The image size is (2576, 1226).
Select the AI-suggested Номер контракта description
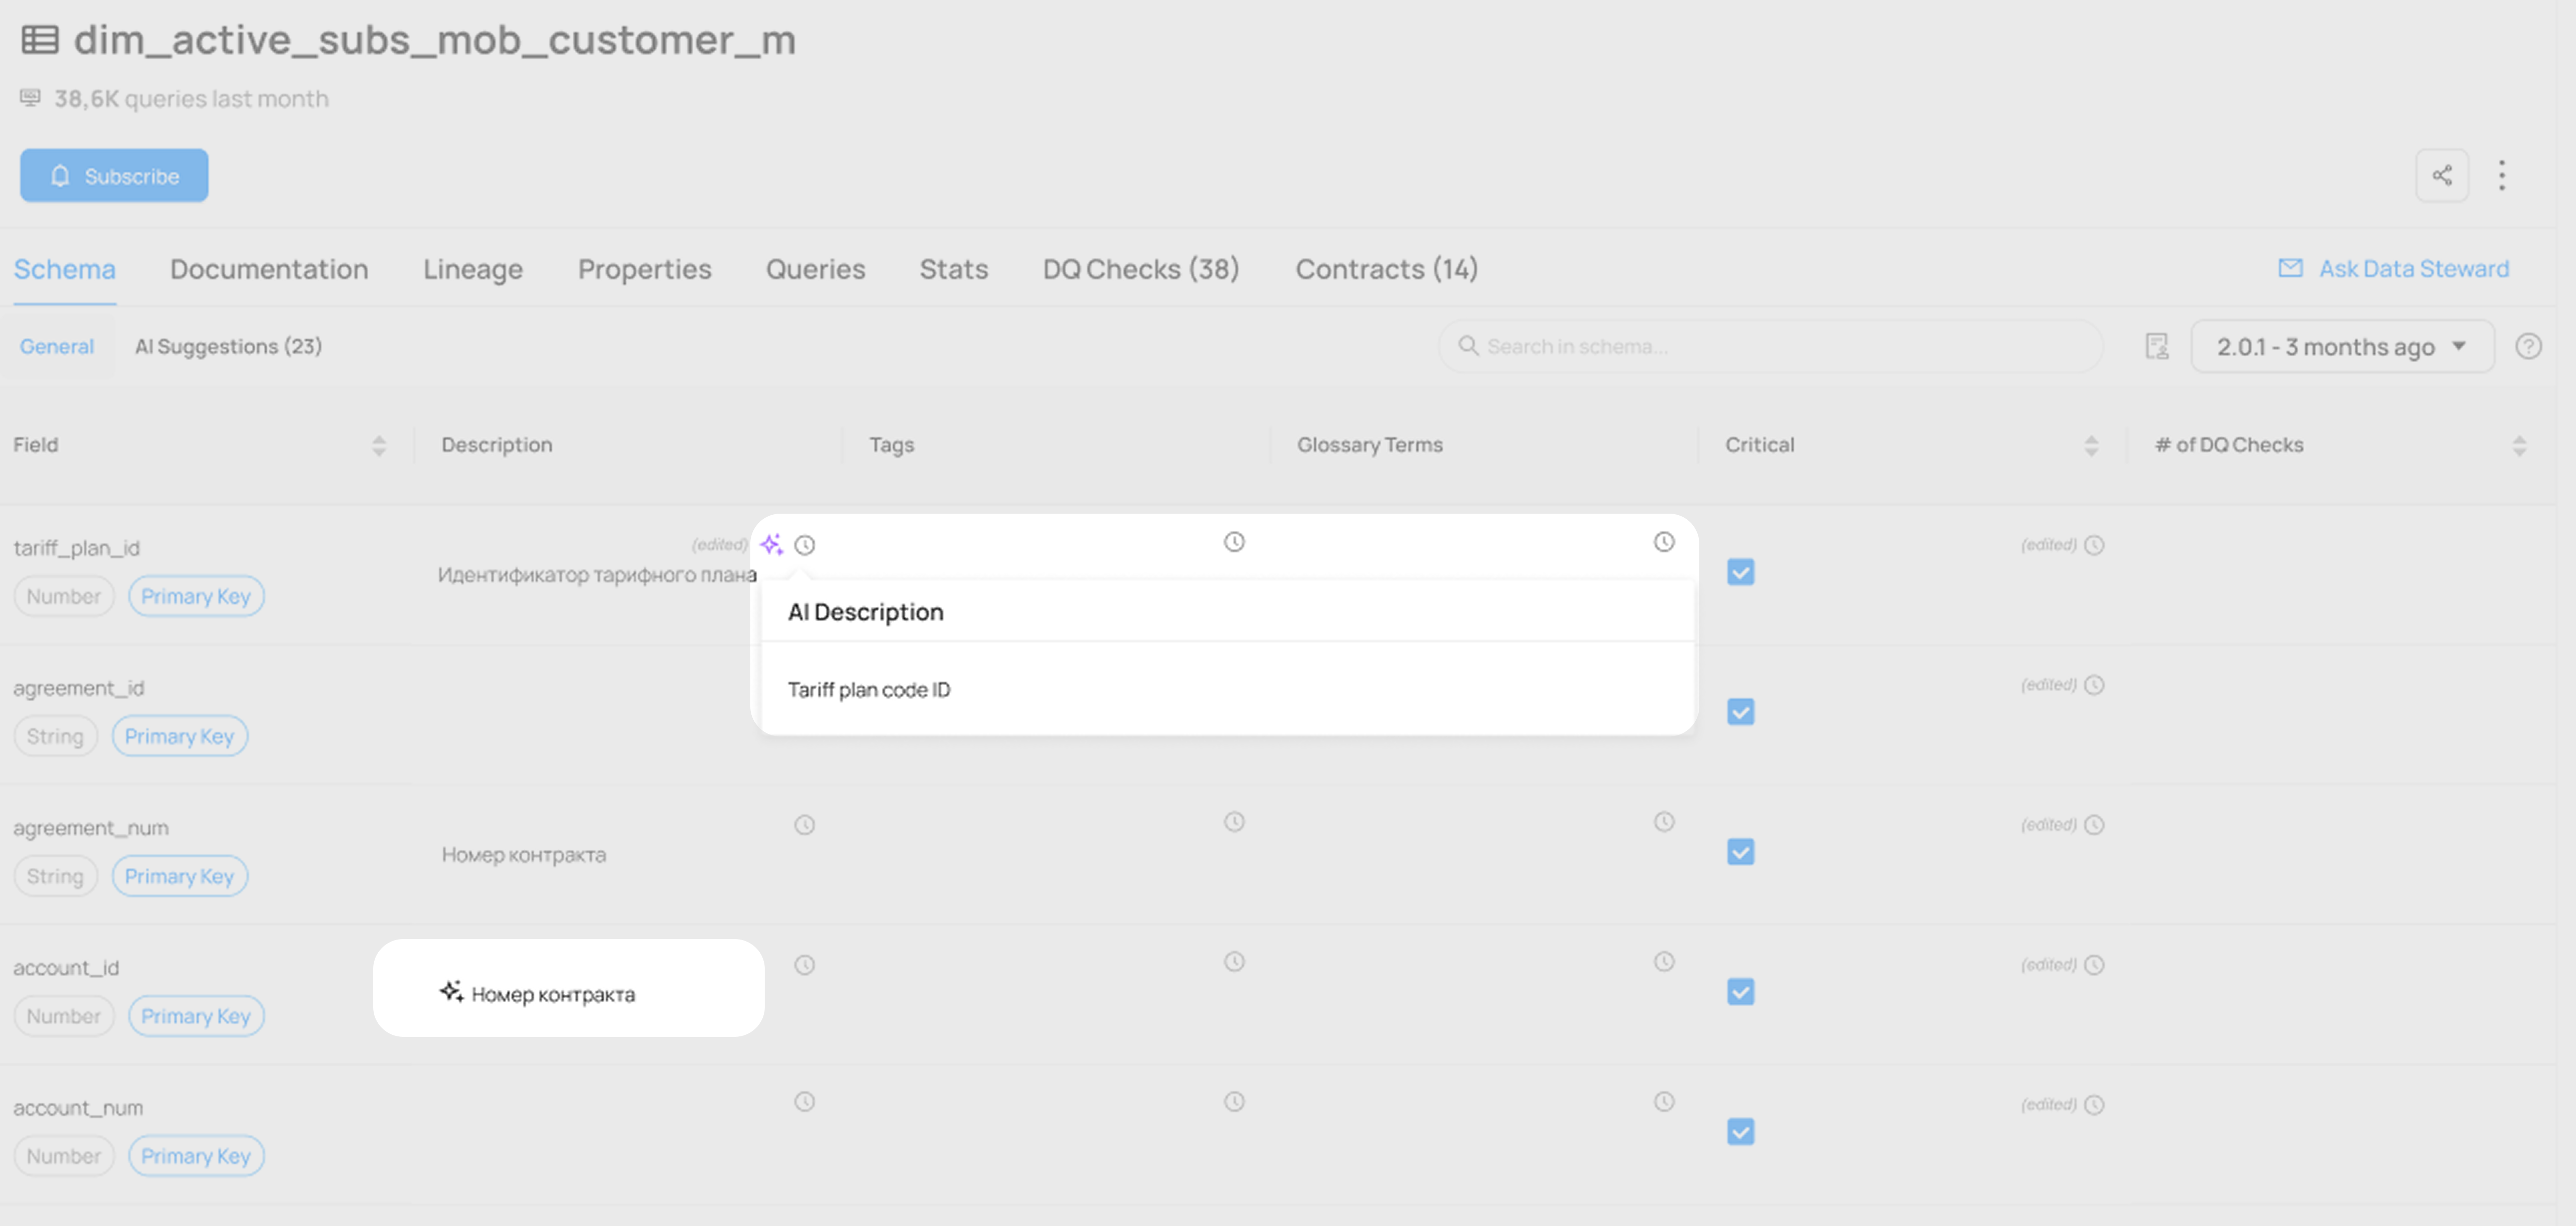pos(552,994)
